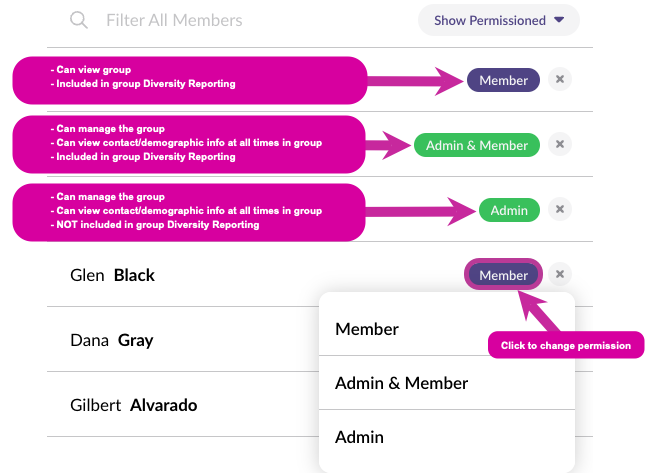
Task: Open the Show Permissioned dropdown
Action: (x=499, y=20)
